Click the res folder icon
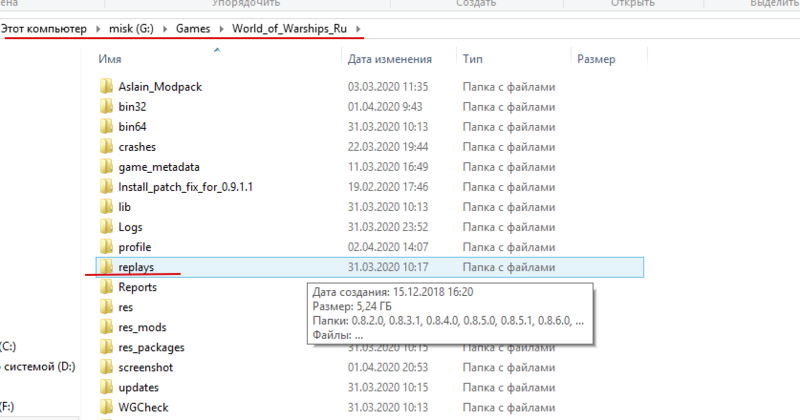Viewport: 800px width, 420px height. tap(106, 307)
